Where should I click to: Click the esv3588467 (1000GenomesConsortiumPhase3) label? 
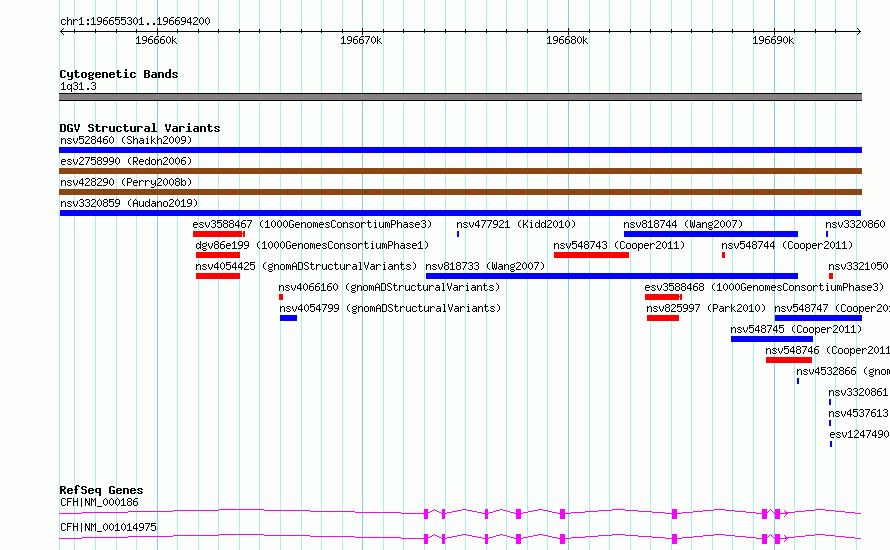pos(312,224)
